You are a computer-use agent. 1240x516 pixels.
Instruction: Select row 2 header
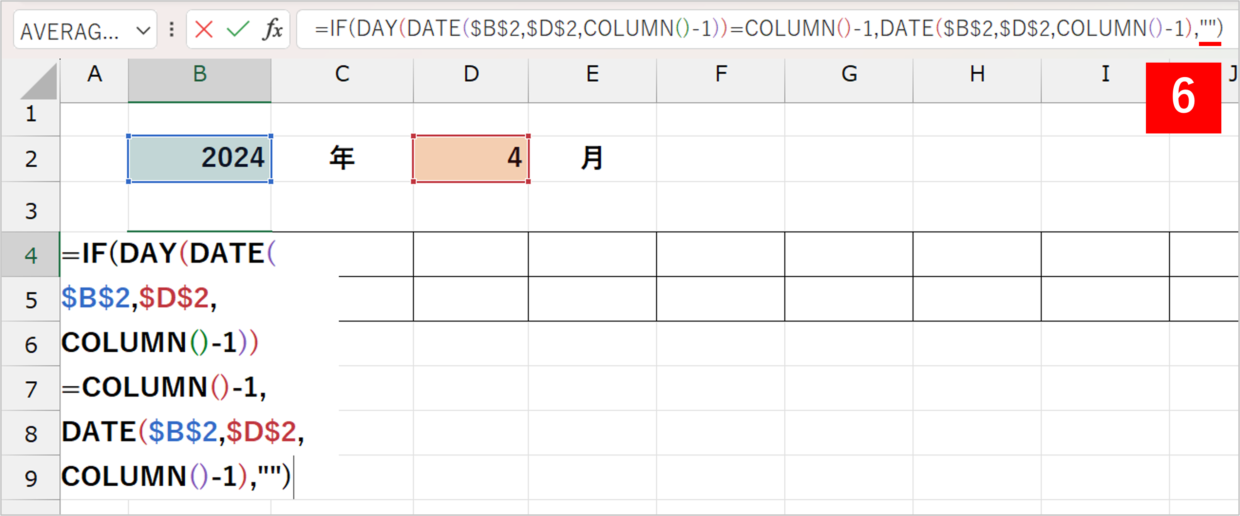click(x=30, y=159)
